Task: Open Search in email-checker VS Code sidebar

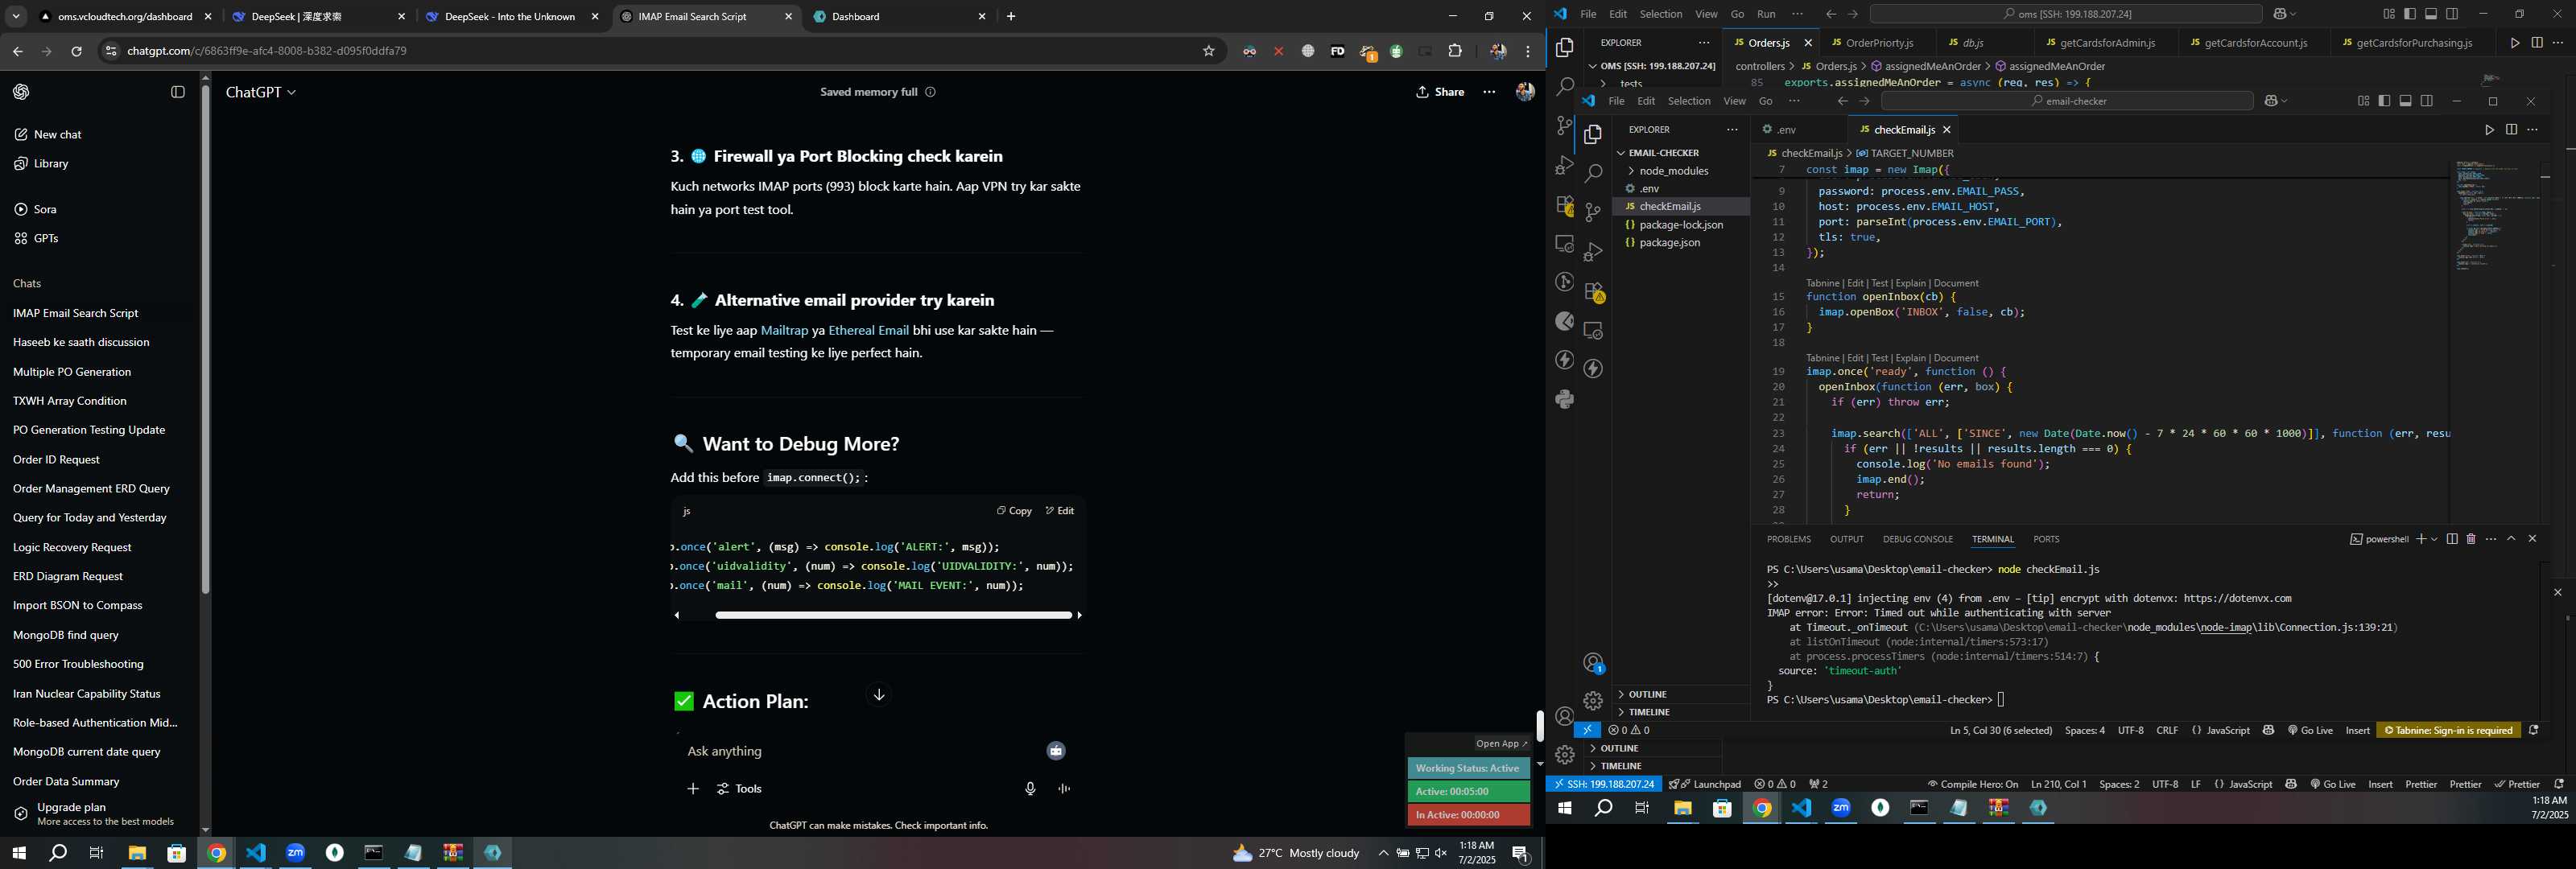Action: pos(1593,173)
